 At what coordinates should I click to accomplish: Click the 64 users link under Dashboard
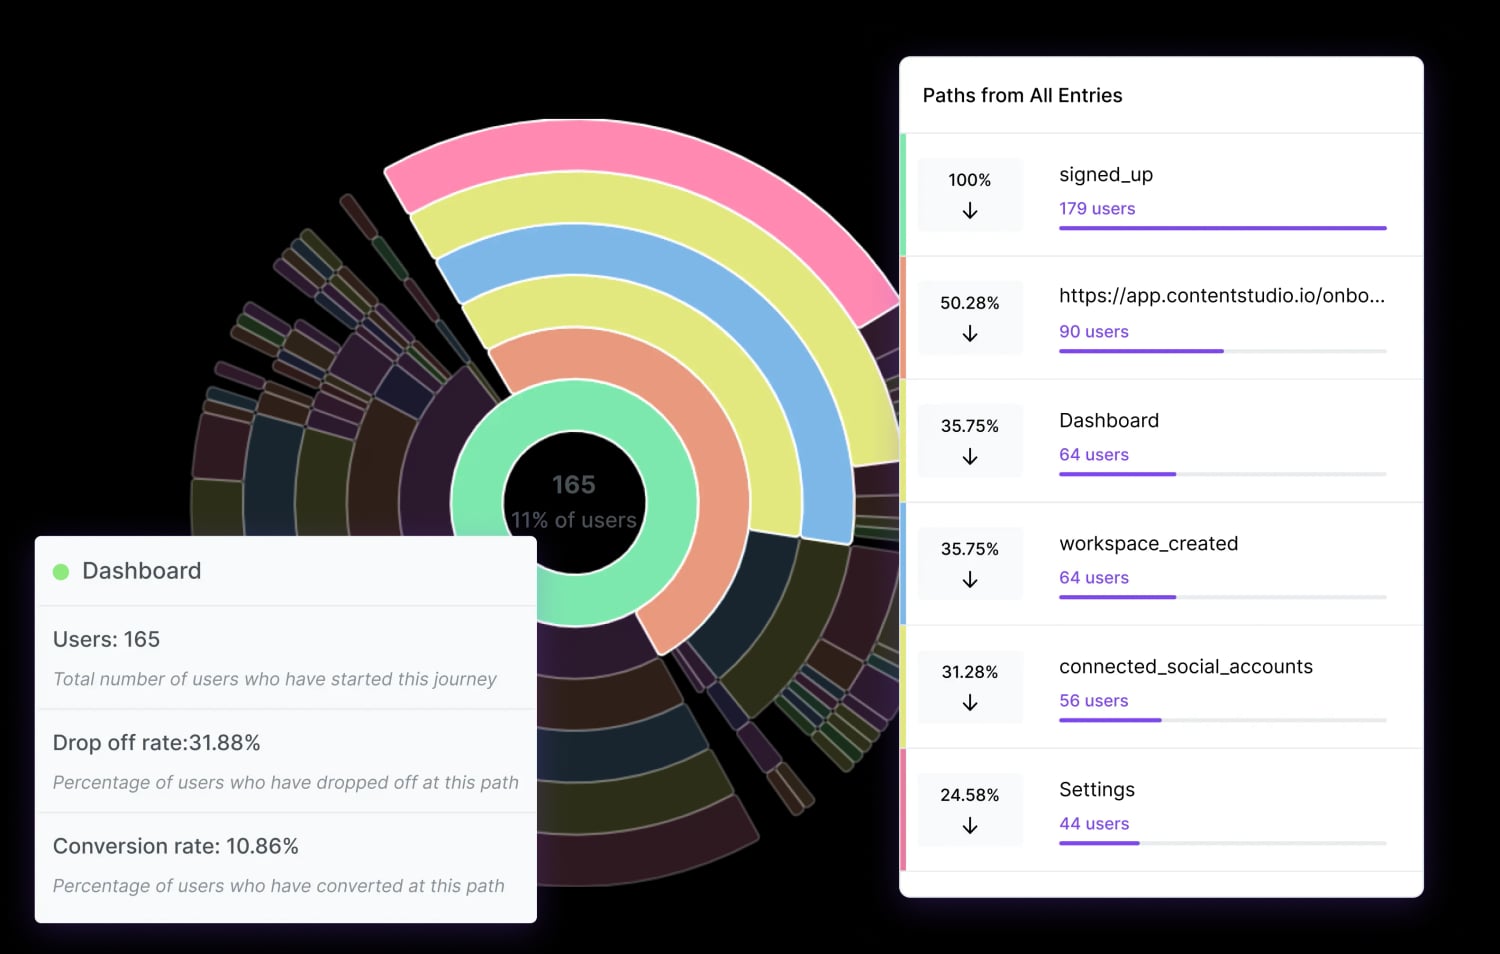tap(1094, 454)
